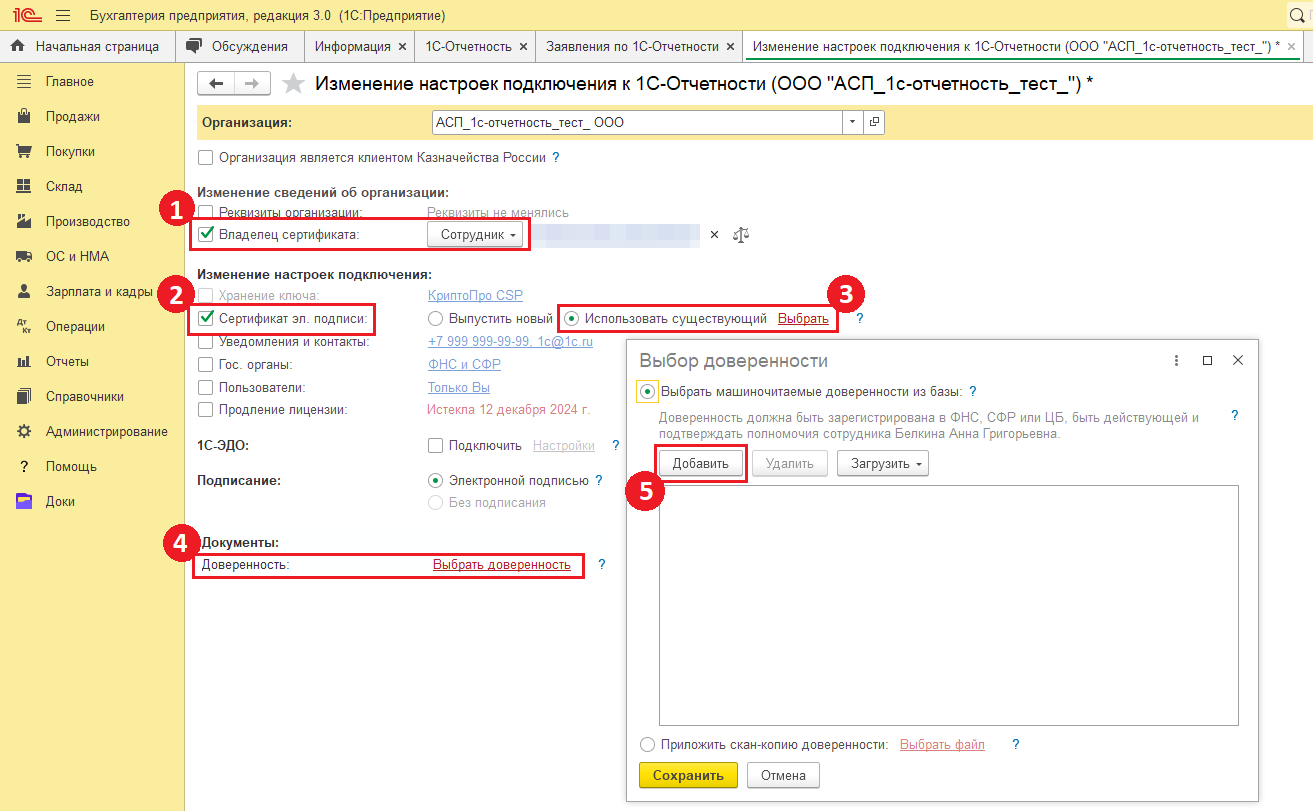Viewport: 1313px width, 811px height.
Task: Open the ФНС и СФР link
Action: coord(464,365)
